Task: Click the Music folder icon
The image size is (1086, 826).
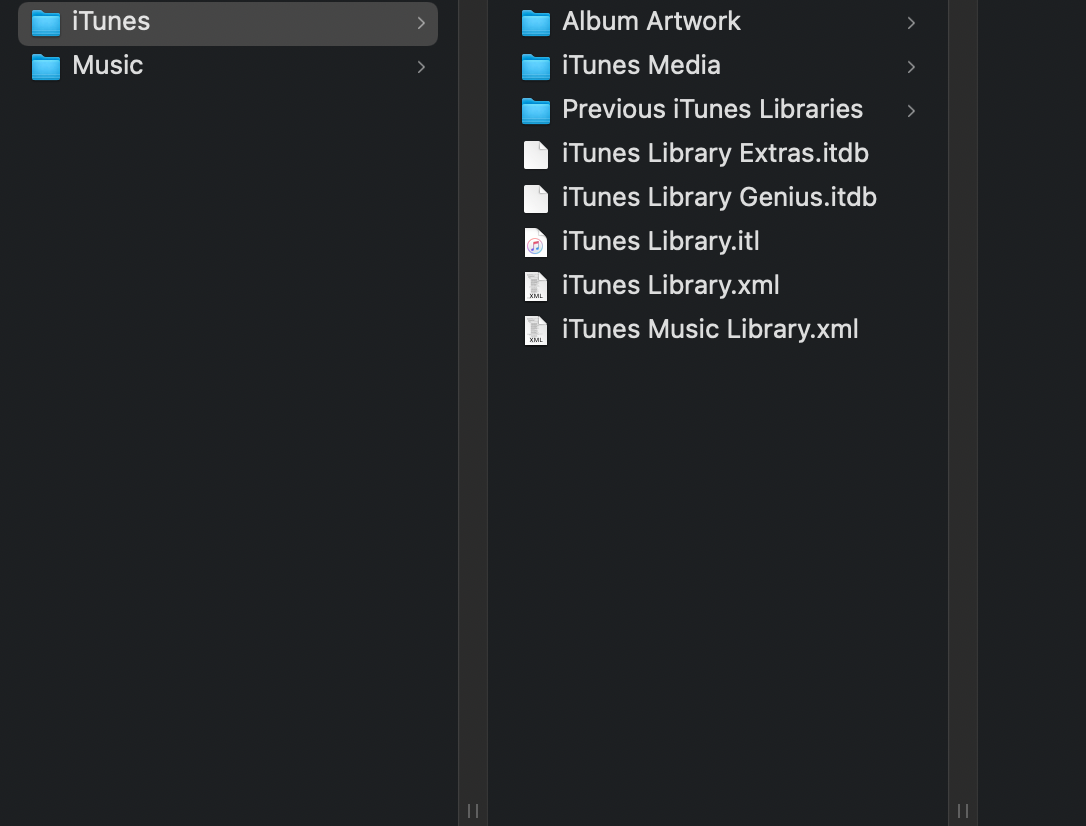Action: click(46, 67)
